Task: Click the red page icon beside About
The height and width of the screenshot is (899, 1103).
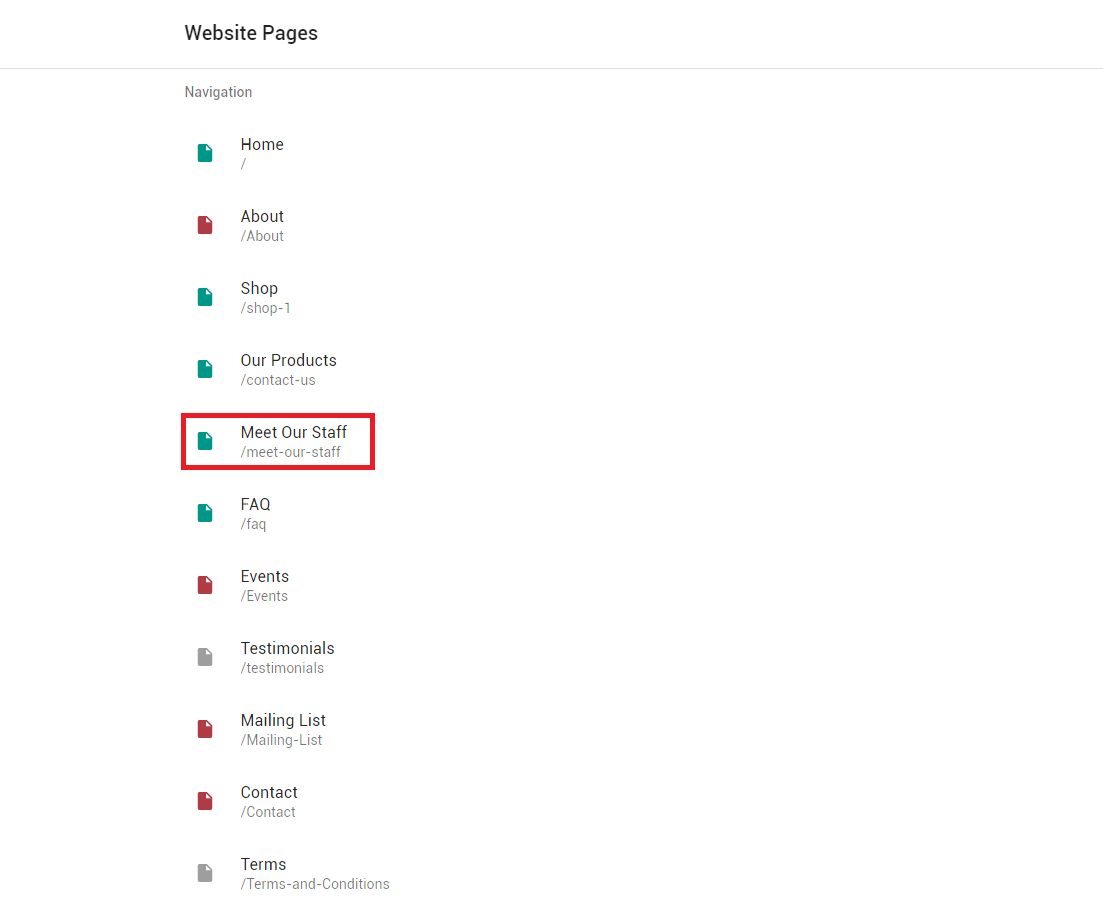Action: [205, 225]
